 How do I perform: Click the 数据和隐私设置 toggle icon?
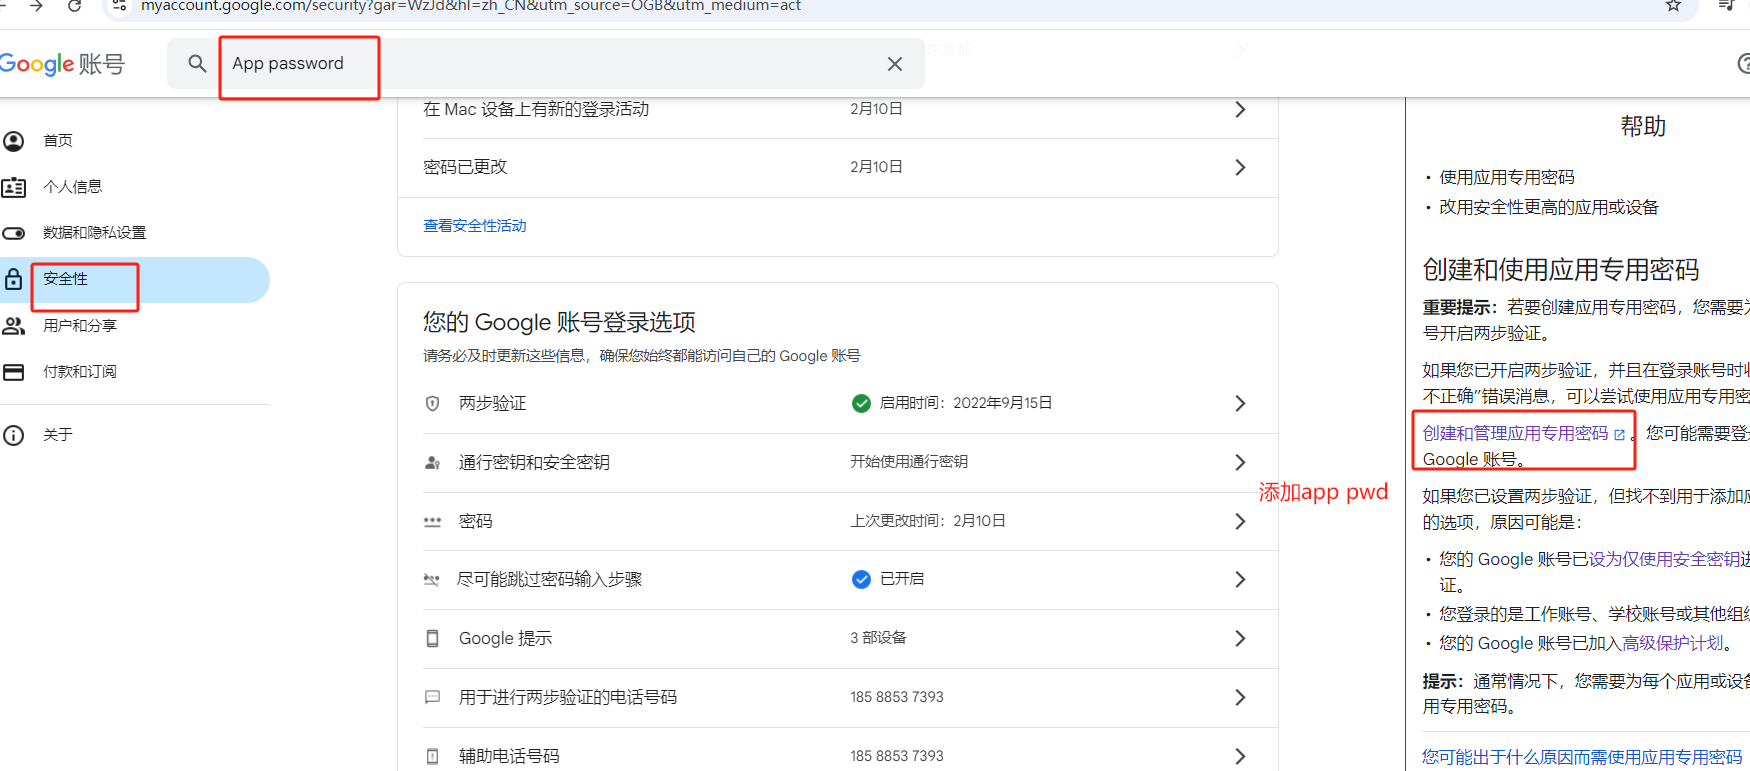point(14,233)
